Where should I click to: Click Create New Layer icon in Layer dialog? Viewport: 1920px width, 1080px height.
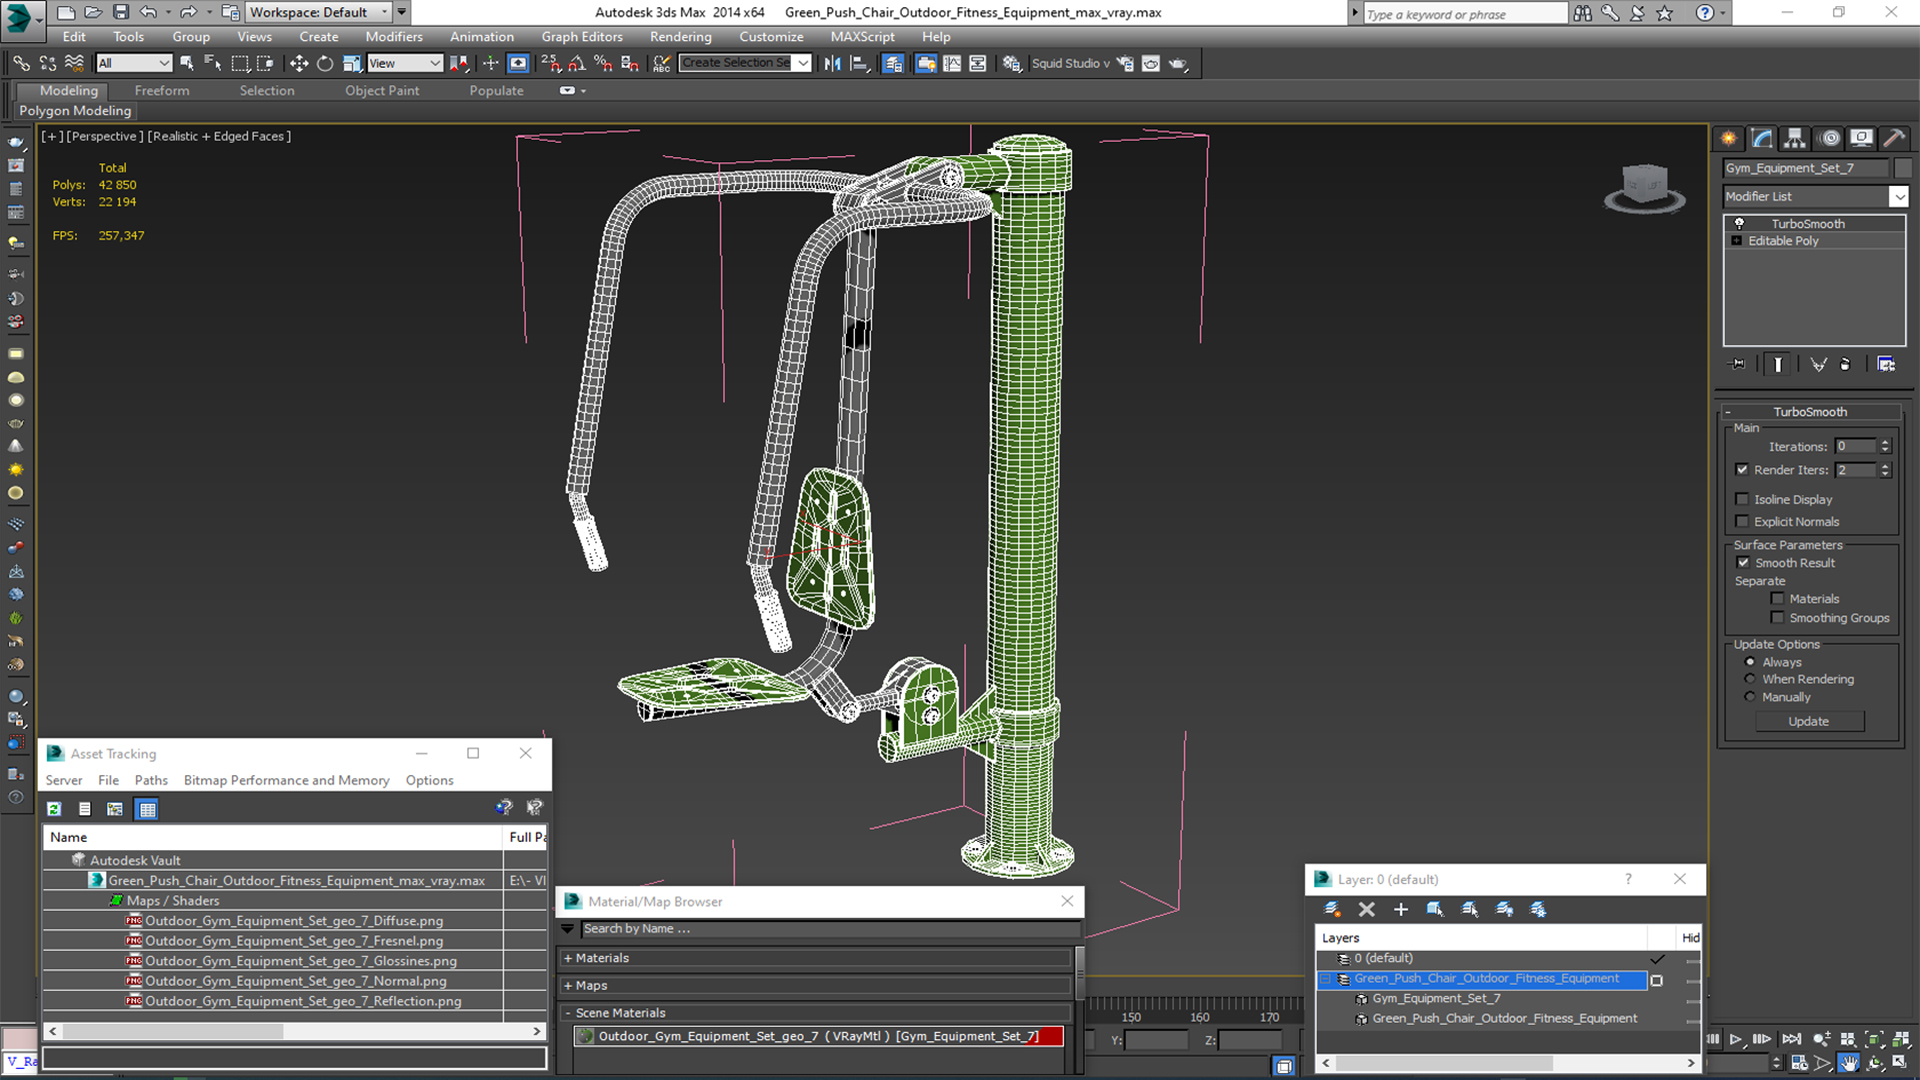(x=1332, y=909)
